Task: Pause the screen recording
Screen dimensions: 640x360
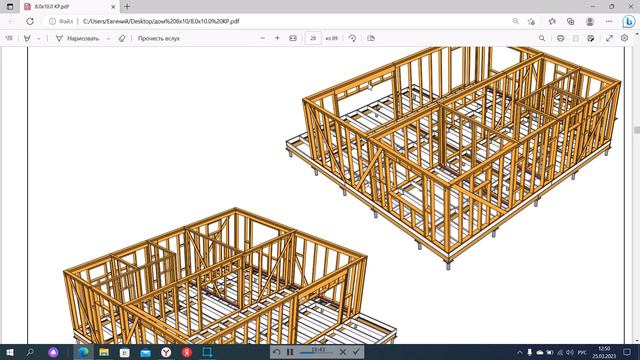Action: coord(290,352)
